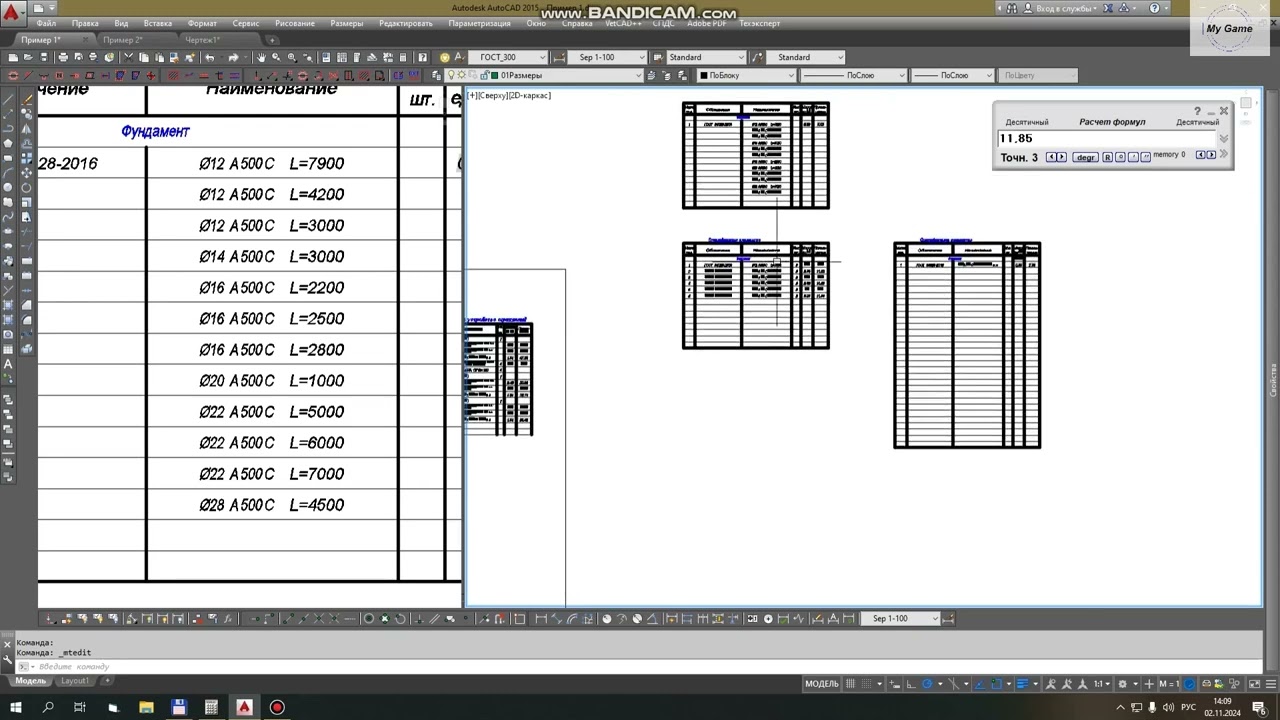Open the ГОСТ_300 text style dropdown
The image size is (1280, 720).
pyautogui.click(x=507, y=57)
